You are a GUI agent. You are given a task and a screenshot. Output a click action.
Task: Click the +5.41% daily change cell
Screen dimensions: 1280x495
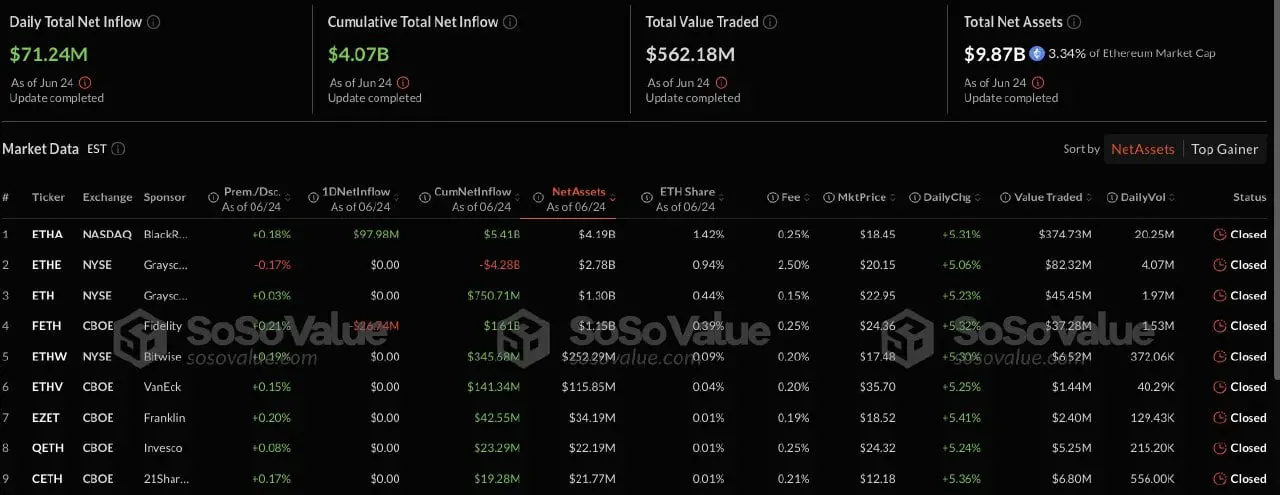[x=962, y=418]
